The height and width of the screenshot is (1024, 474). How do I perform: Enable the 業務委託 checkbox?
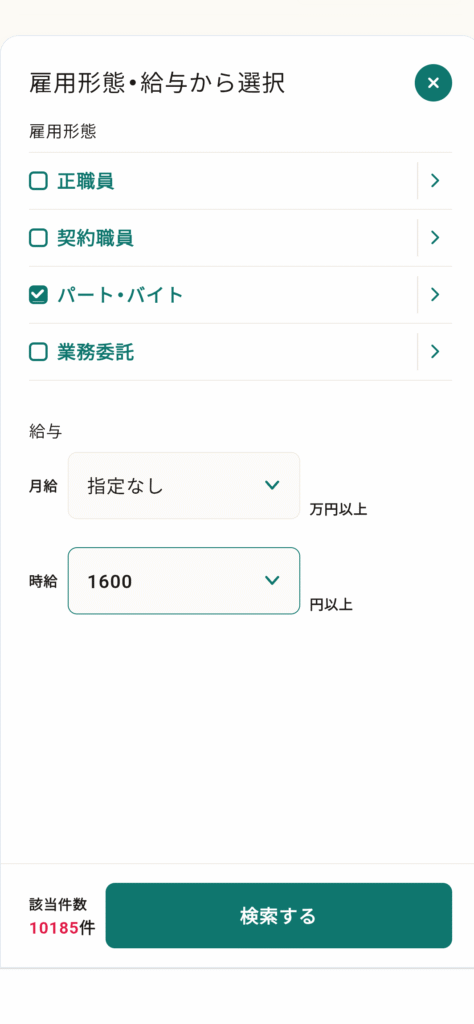coord(39,351)
